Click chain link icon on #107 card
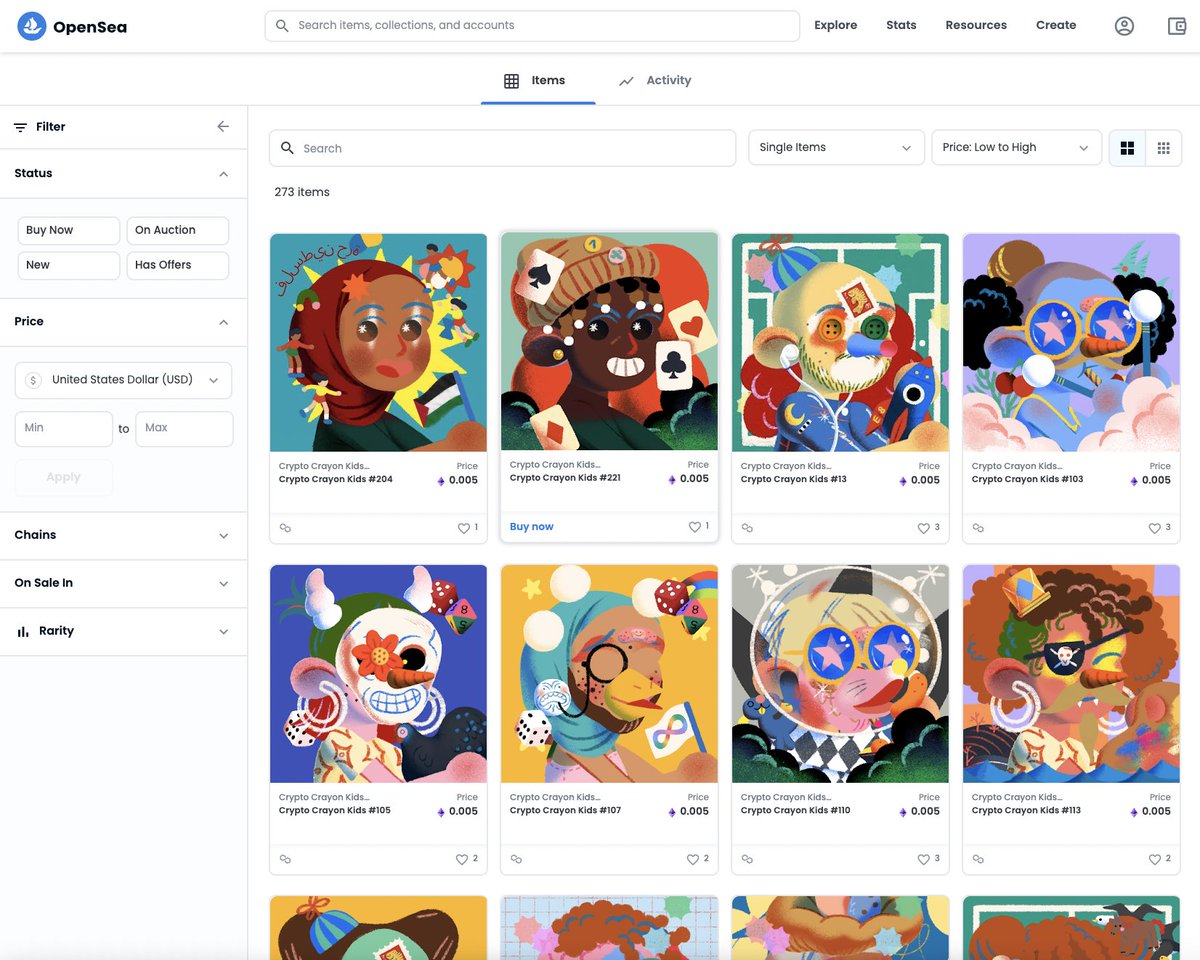 click(516, 859)
